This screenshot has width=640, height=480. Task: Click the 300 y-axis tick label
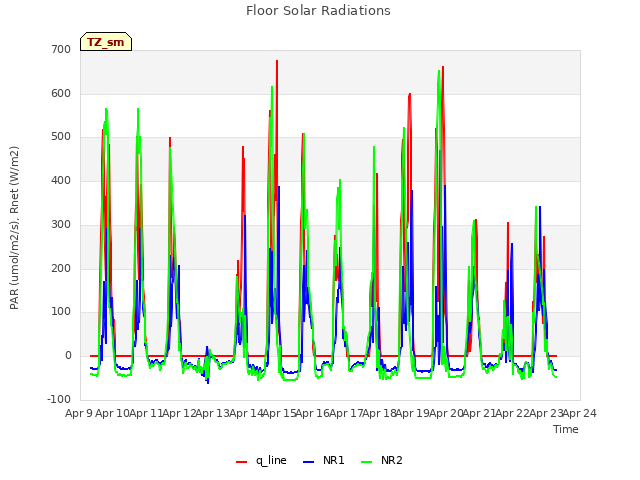61,224
